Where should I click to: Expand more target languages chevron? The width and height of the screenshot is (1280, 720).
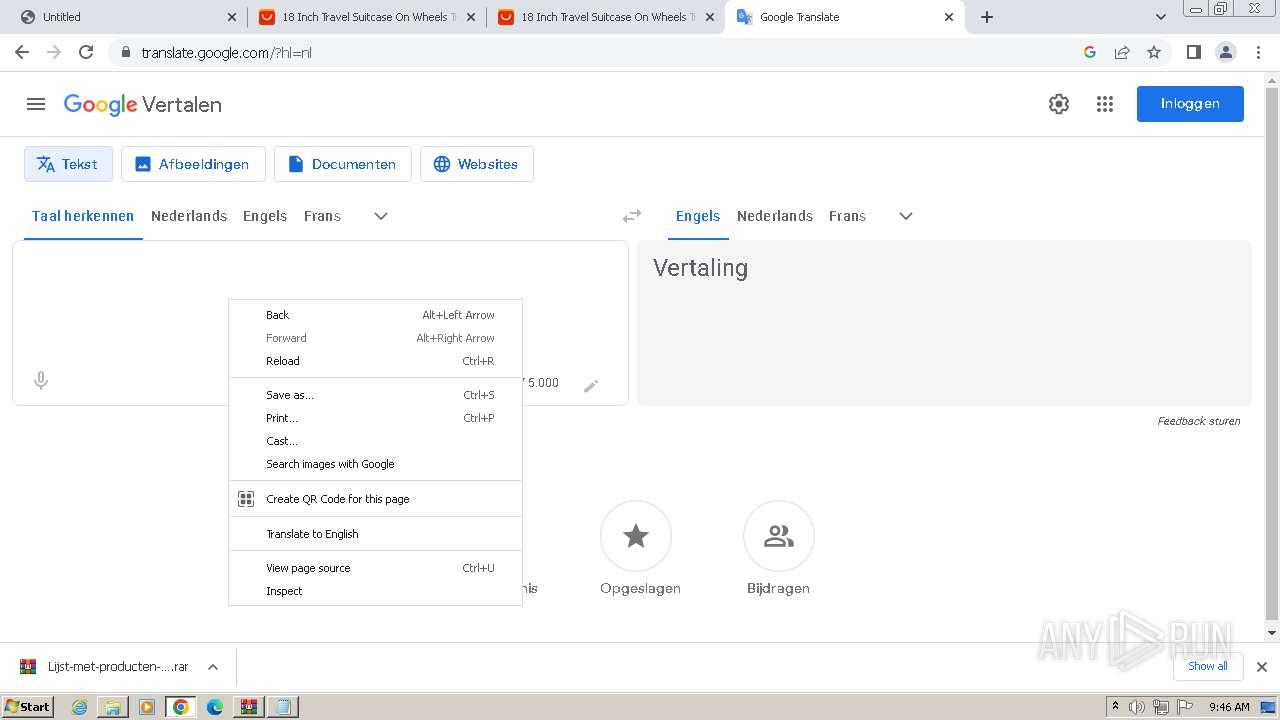coord(906,216)
